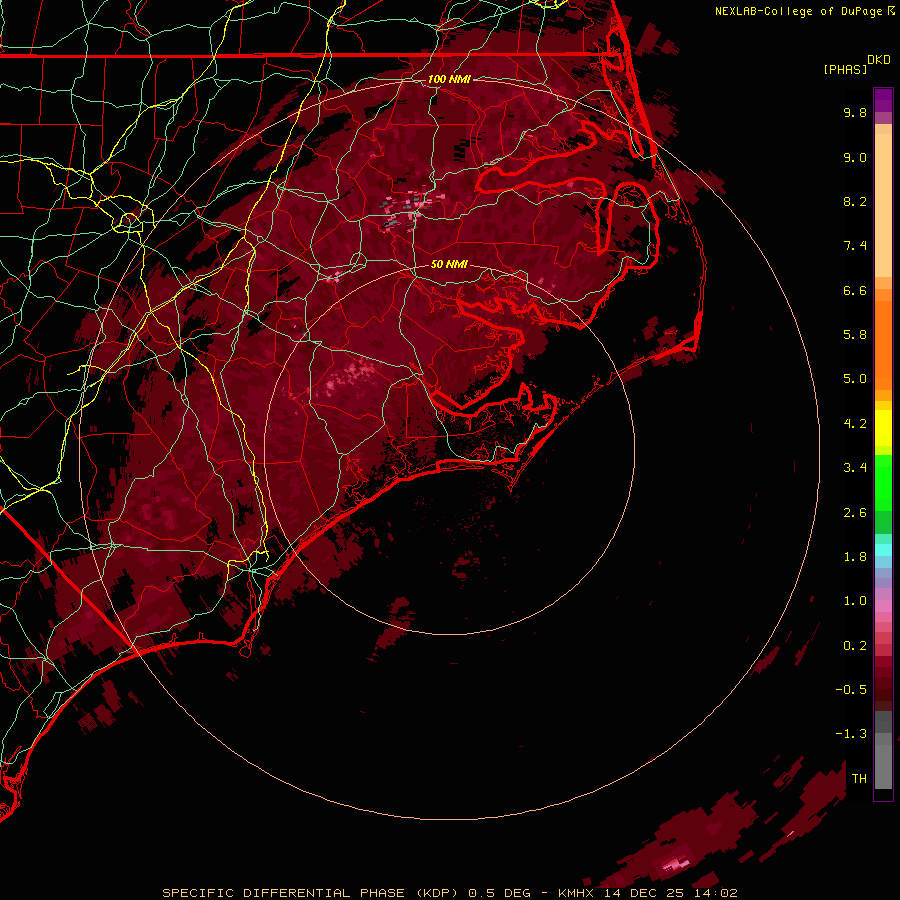The height and width of the screenshot is (900, 900).
Task: Pick the purple top segment of color bar
Action: [883, 100]
